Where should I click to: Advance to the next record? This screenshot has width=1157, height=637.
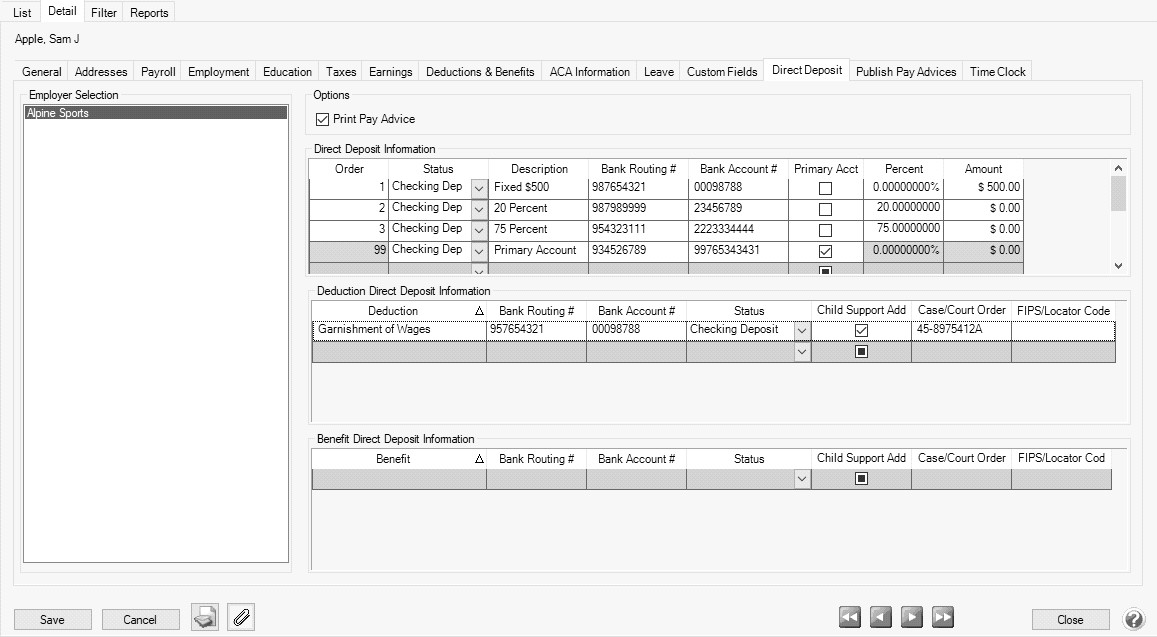tap(911, 618)
